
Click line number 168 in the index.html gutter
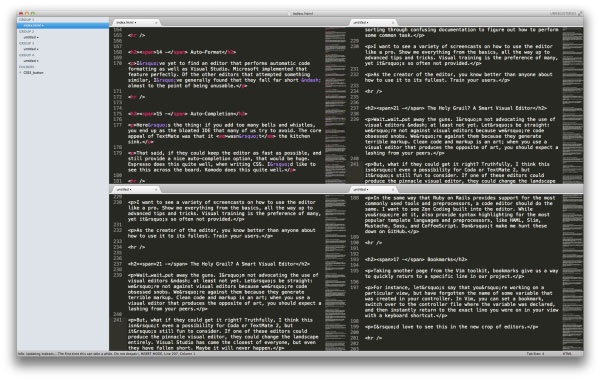point(117,52)
